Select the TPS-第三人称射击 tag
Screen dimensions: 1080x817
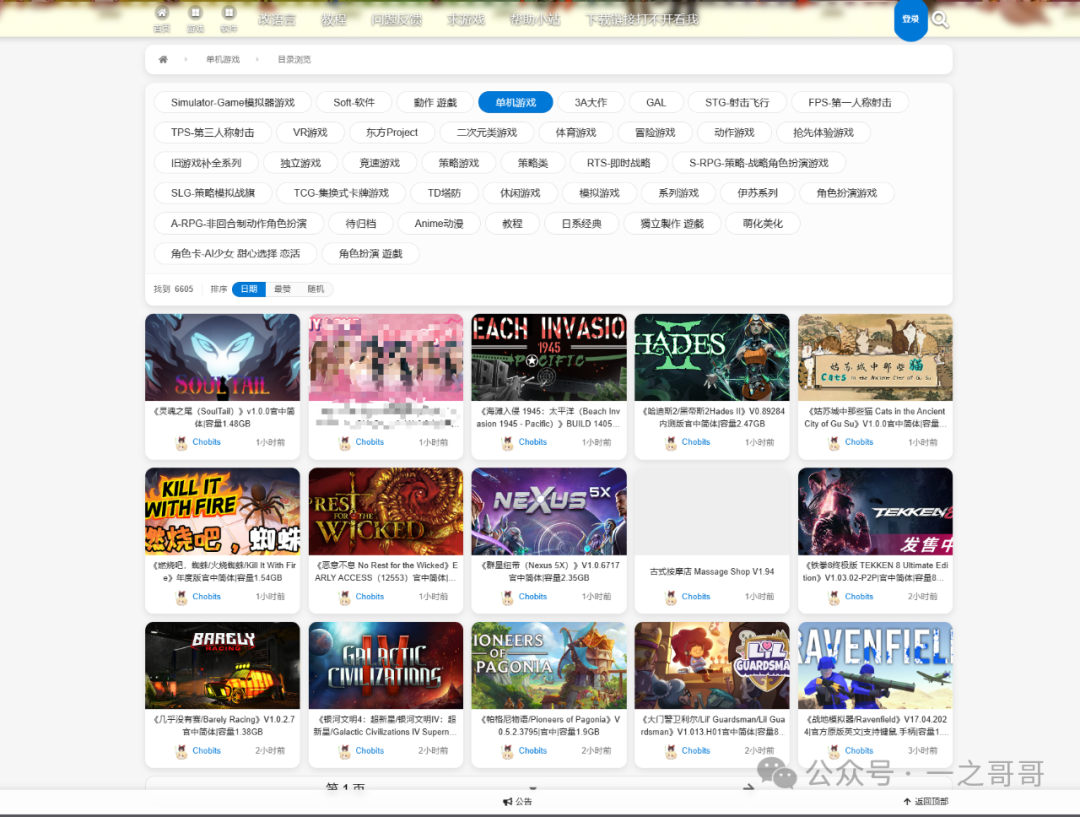click(x=213, y=133)
